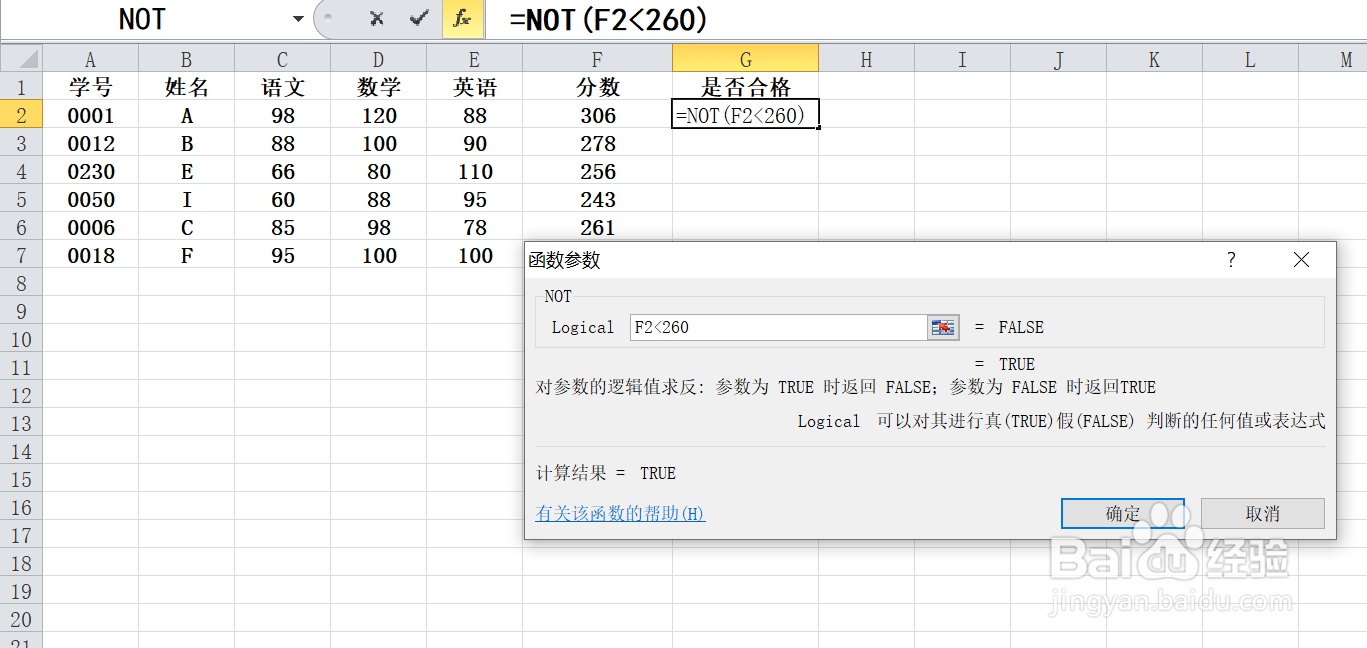The width and height of the screenshot is (1367, 648).
Task: Click the student ID 0050 cell
Action: (90, 199)
